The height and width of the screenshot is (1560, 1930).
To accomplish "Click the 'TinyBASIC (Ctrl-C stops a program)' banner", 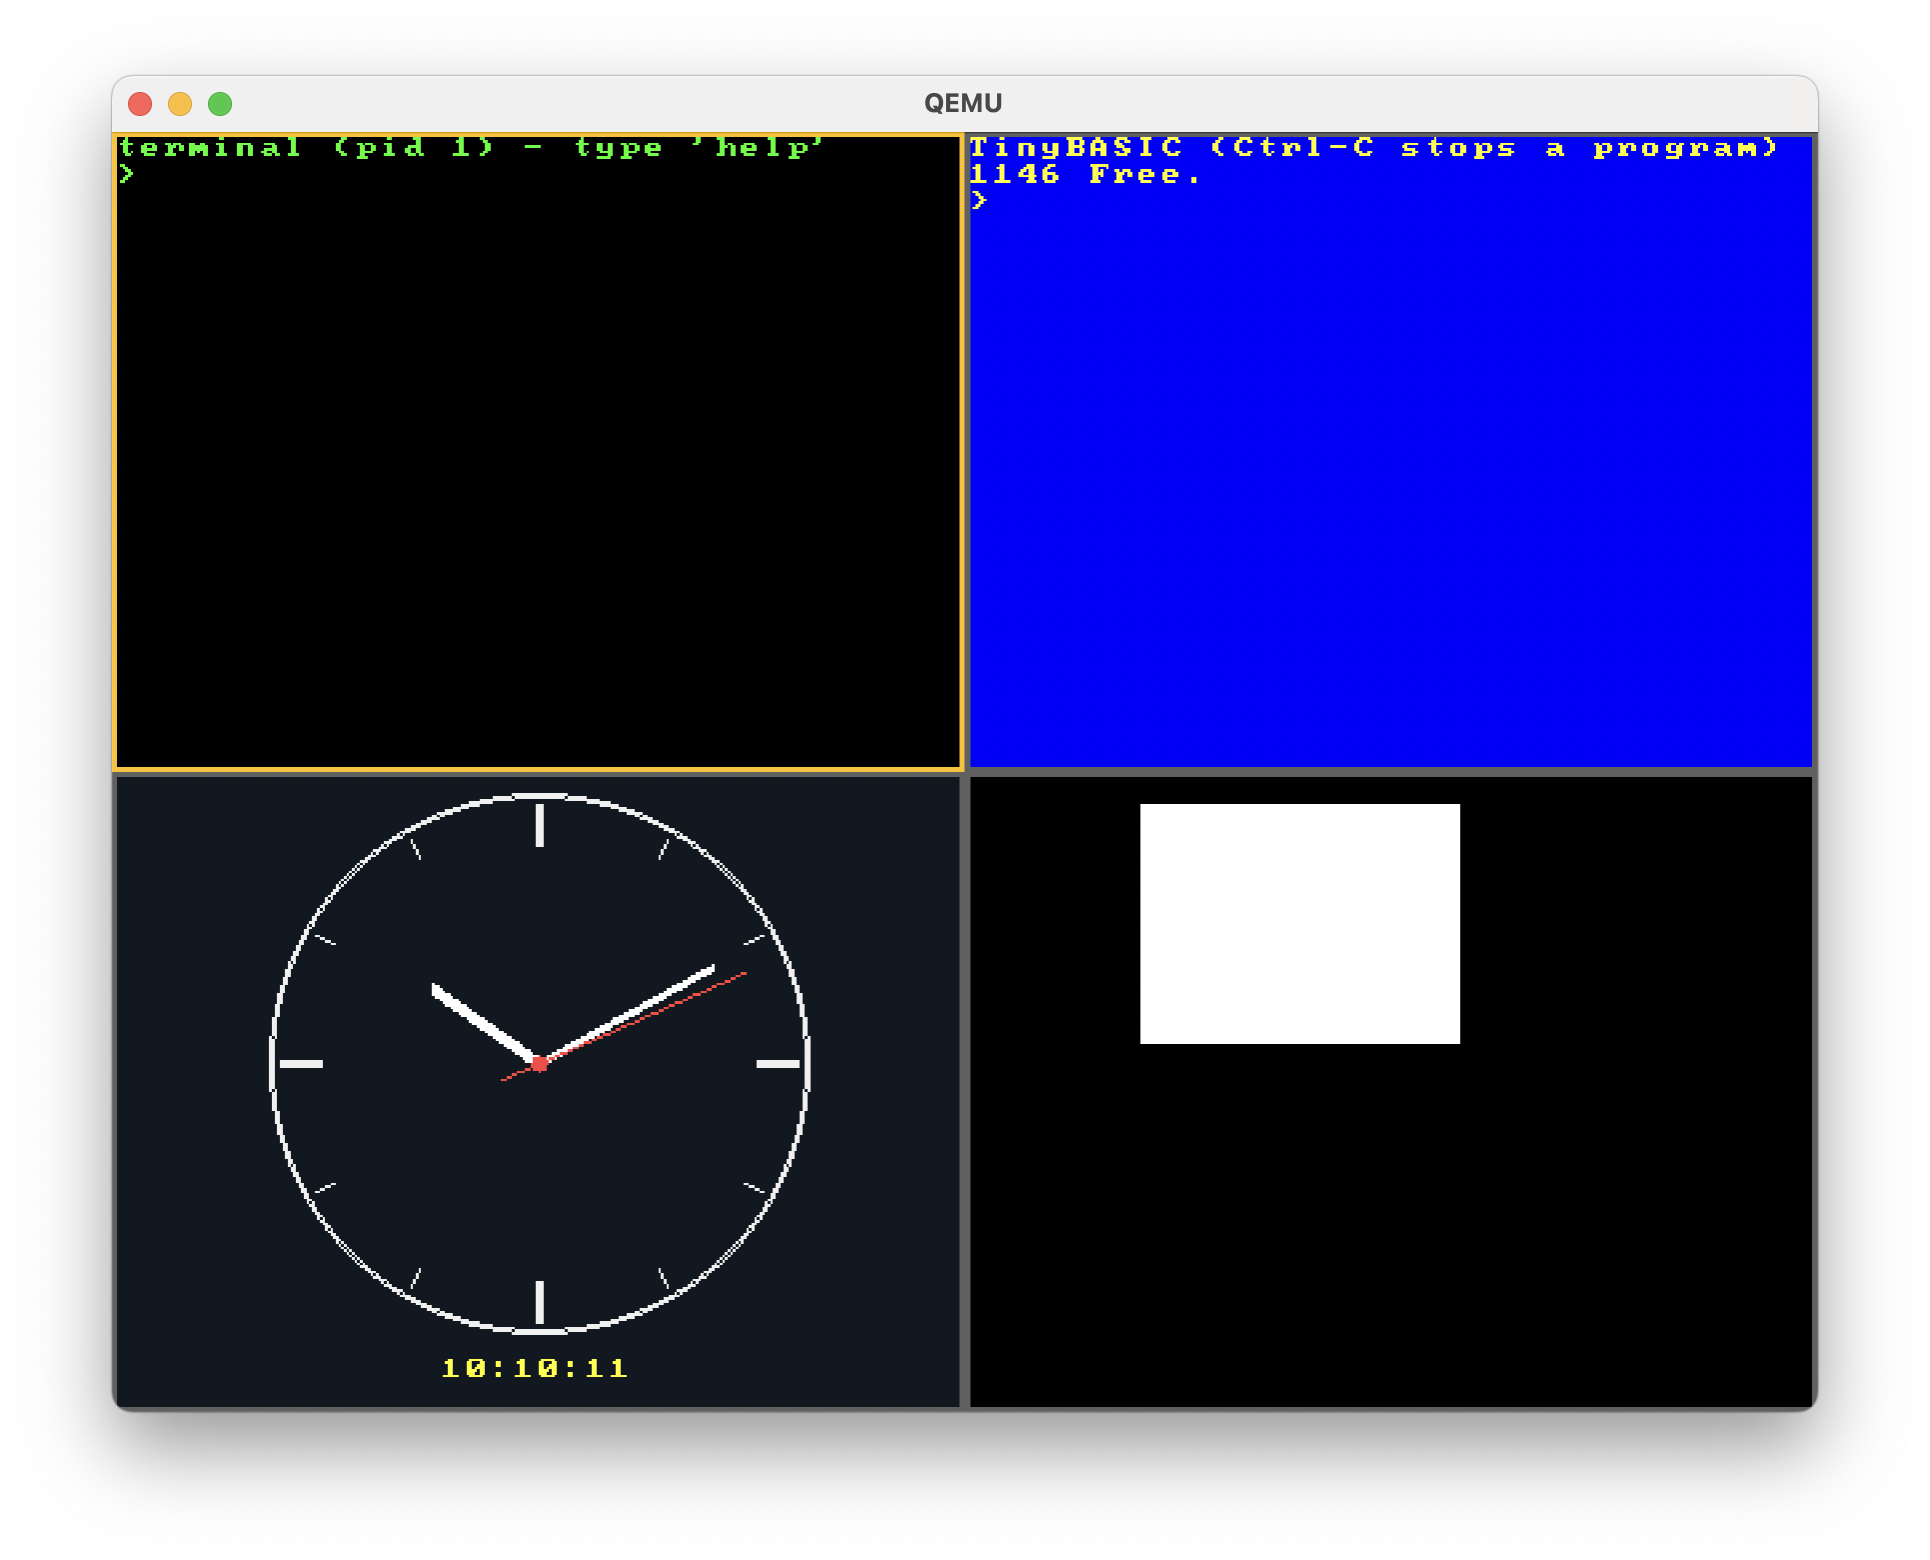I will (x=1374, y=148).
